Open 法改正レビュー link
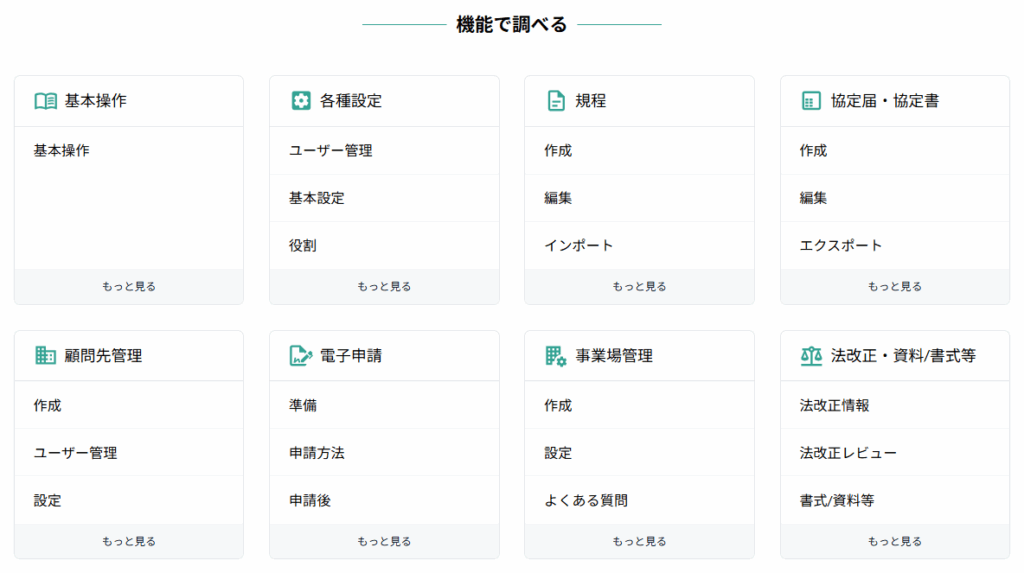Screen dimensions: 1024x573 point(895,453)
